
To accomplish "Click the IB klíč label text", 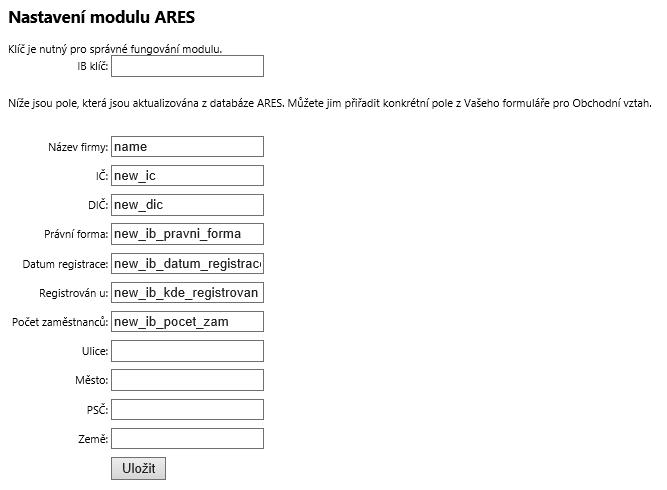I will coord(93,66).
